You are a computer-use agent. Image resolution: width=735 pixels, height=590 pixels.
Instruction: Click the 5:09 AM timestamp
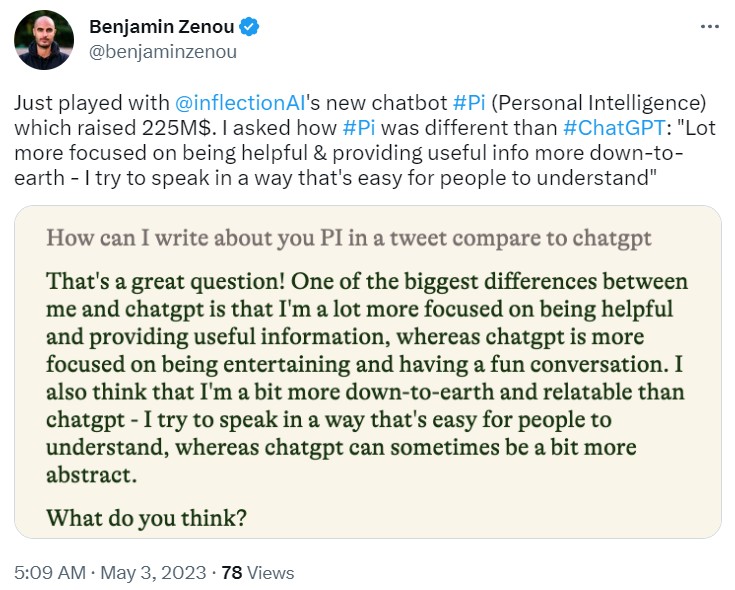[x=48, y=573]
